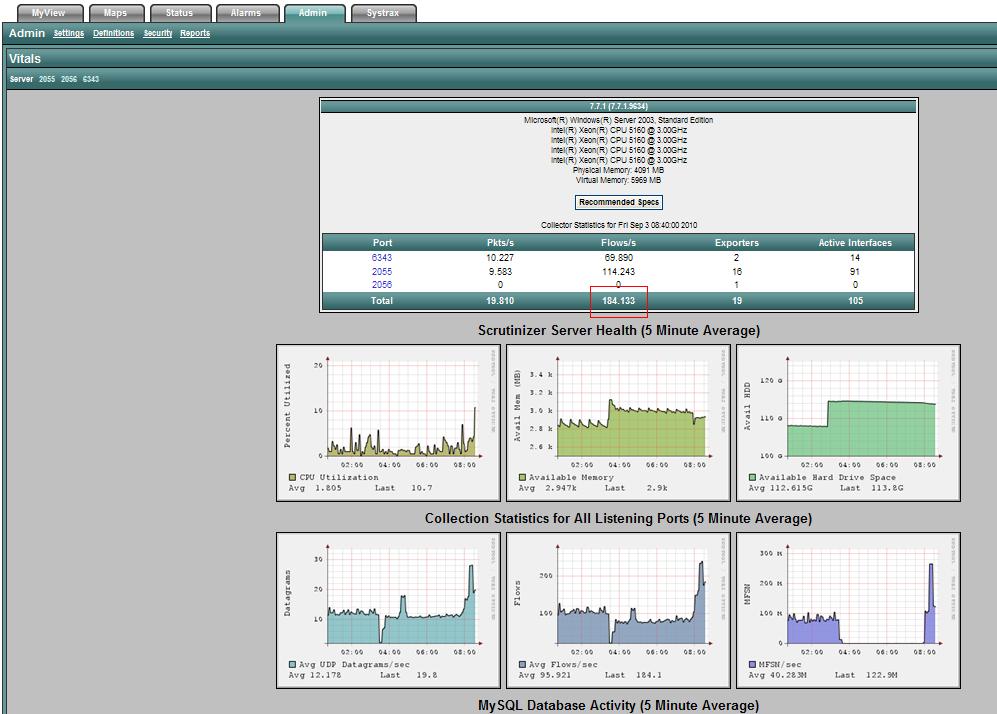Select the 114.243 Flows/s value
997x714 pixels.
(x=619, y=271)
